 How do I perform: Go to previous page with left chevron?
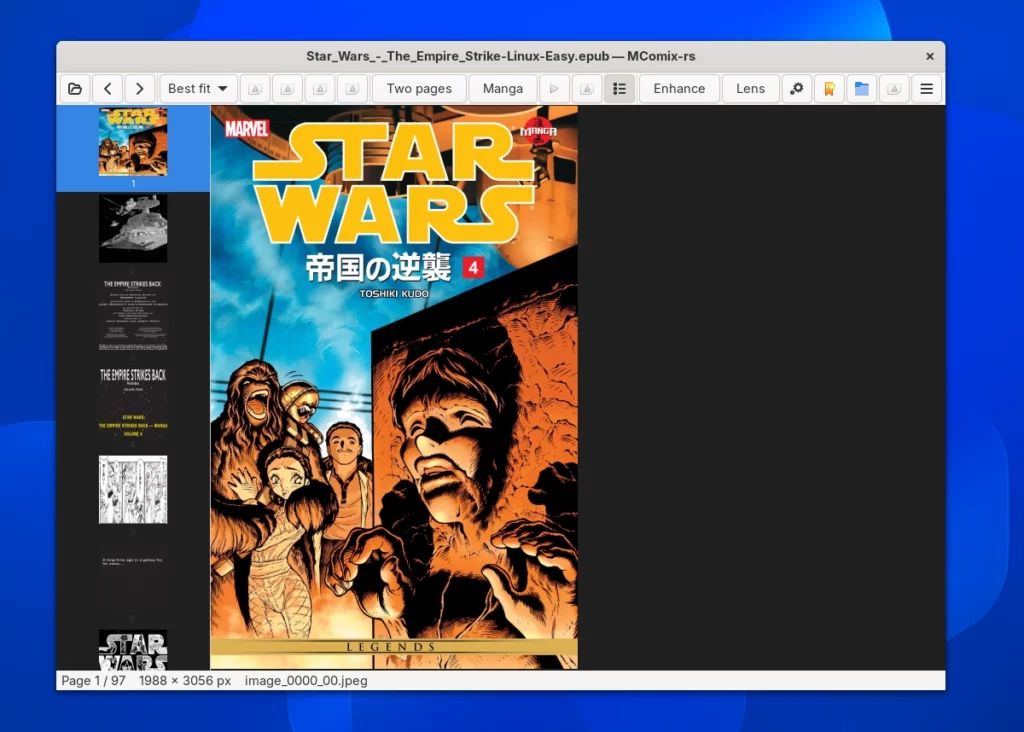(108, 89)
